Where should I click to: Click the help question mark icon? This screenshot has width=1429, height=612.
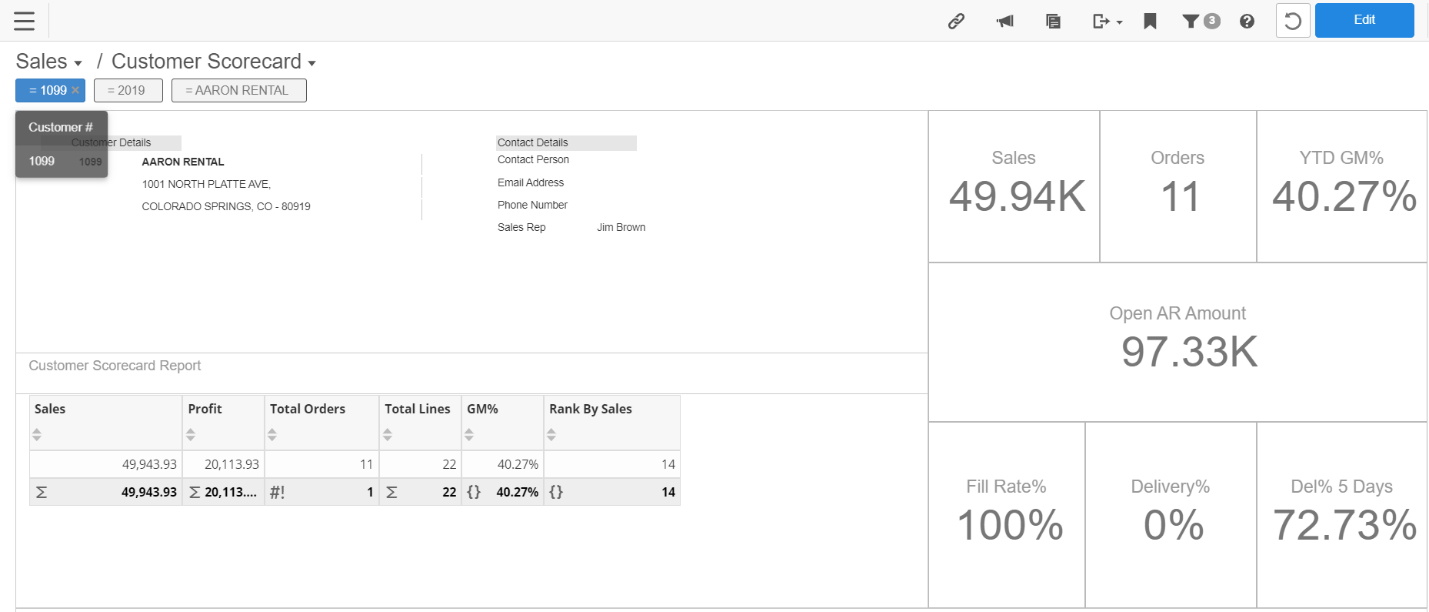click(x=1246, y=20)
